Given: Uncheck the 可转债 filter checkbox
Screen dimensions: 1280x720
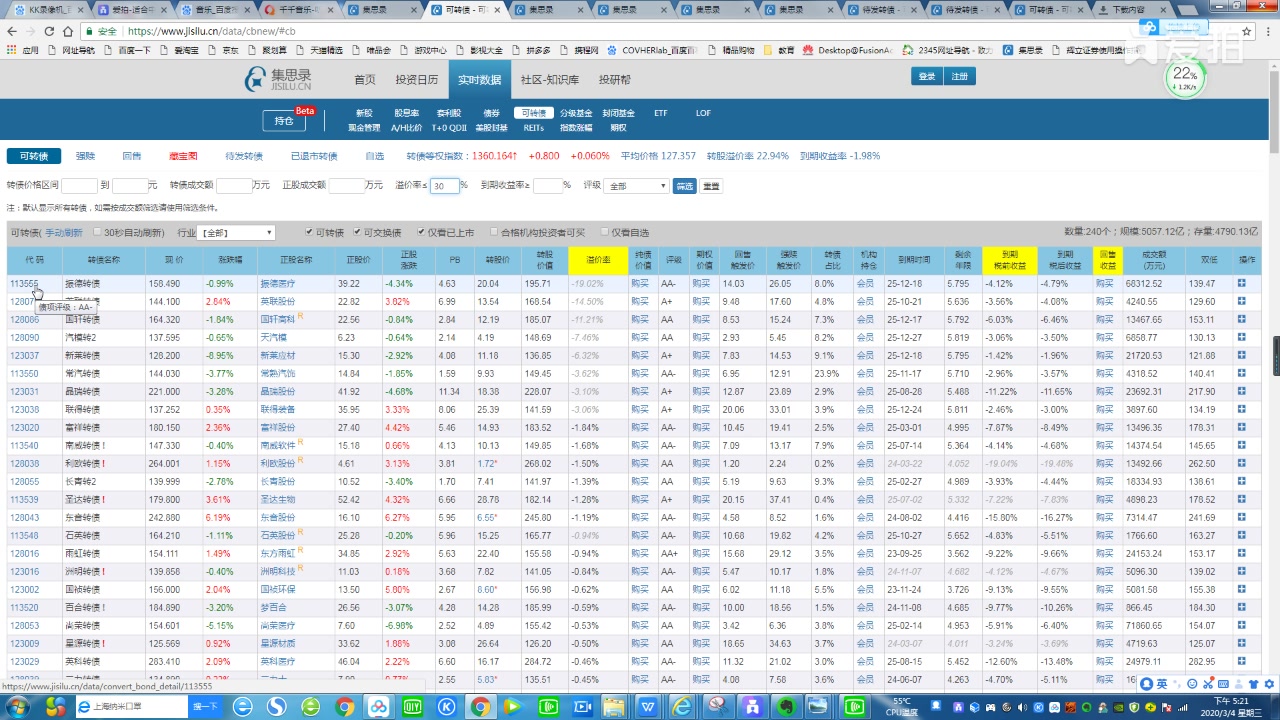Looking at the screenshot, I should pos(309,232).
